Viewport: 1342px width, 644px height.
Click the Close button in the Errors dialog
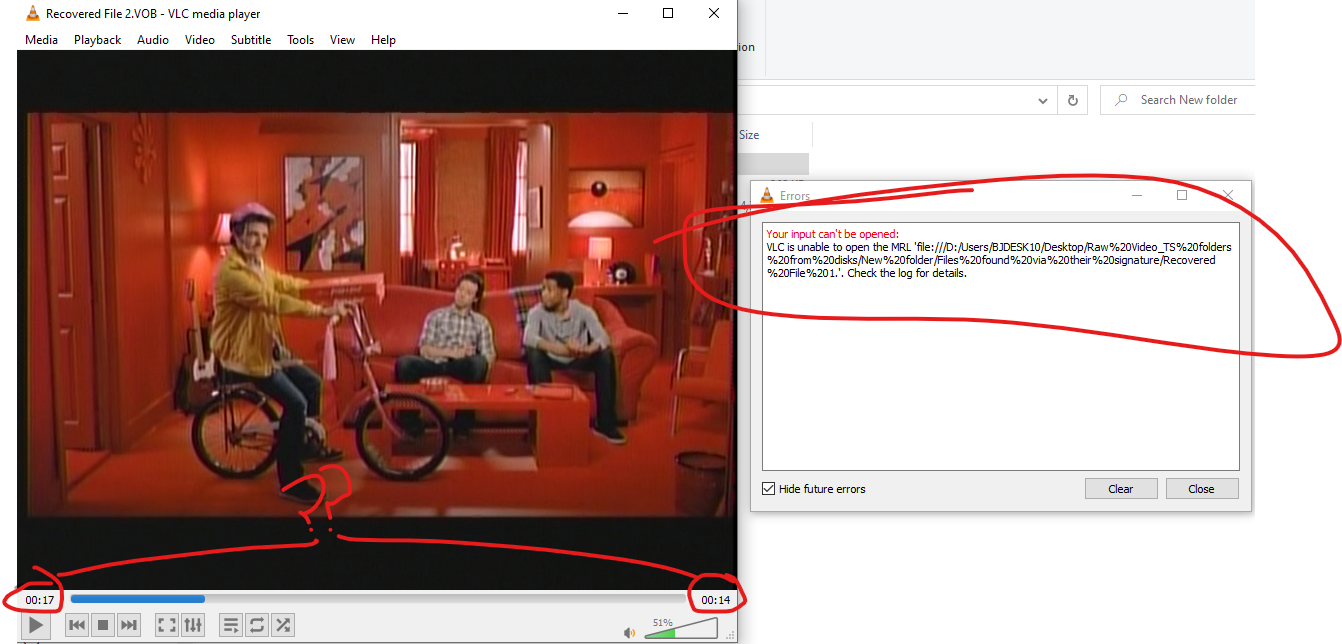[1201, 489]
